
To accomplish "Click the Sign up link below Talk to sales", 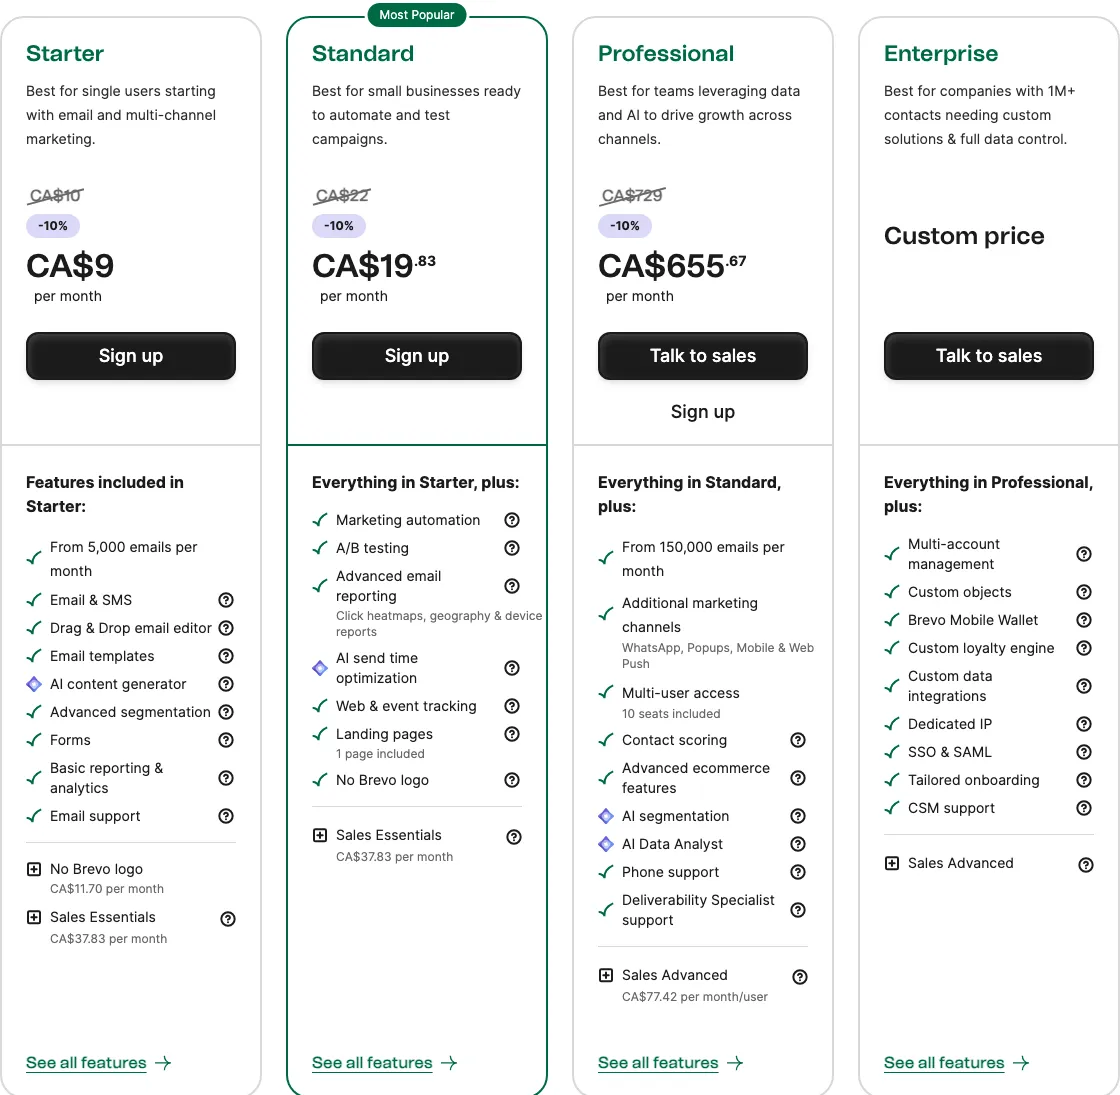I will [702, 411].
